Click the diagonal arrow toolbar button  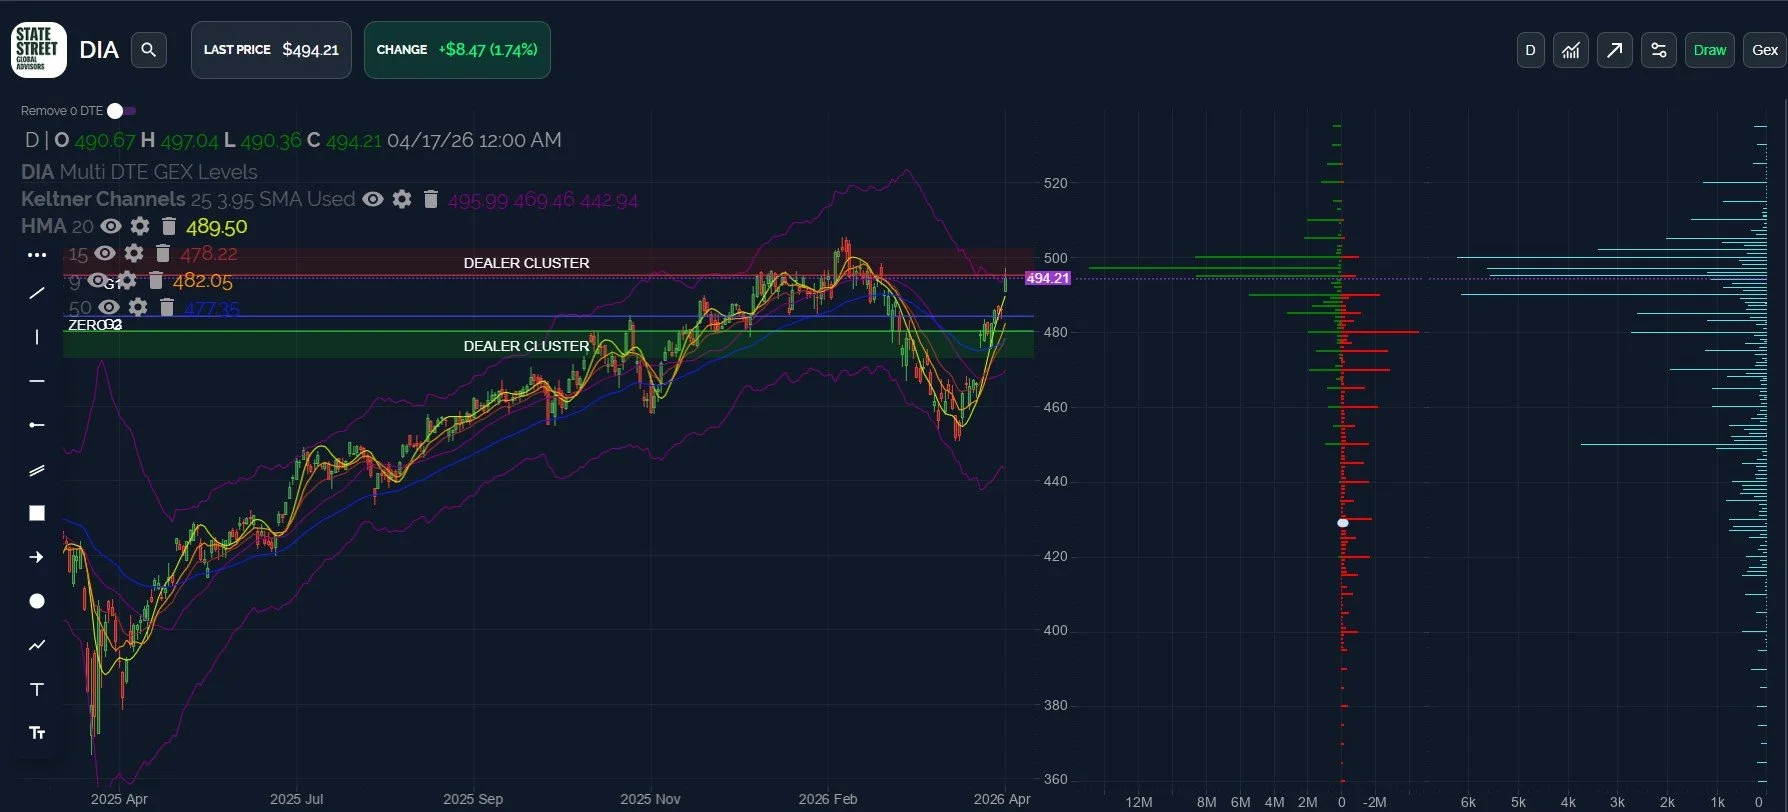click(x=1615, y=50)
